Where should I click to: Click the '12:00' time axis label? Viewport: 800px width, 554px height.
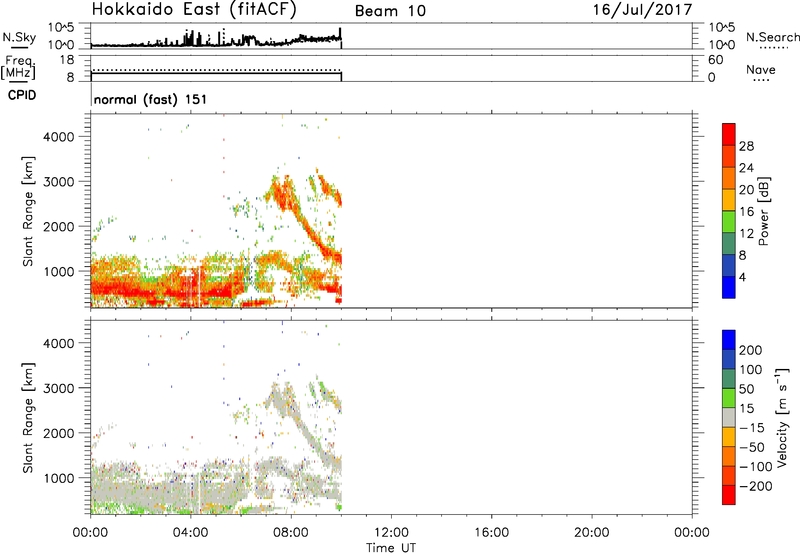click(x=391, y=533)
